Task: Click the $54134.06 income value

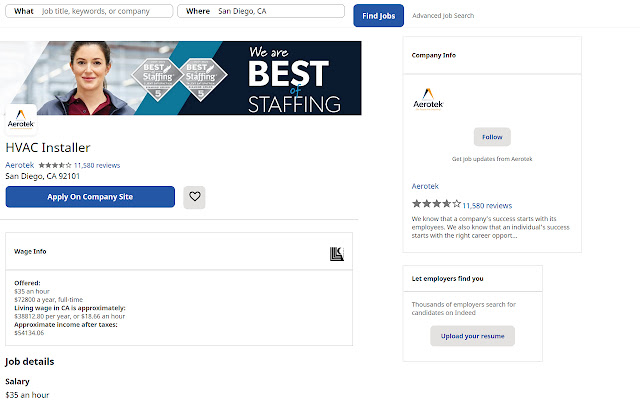Action: pyautogui.click(x=29, y=333)
